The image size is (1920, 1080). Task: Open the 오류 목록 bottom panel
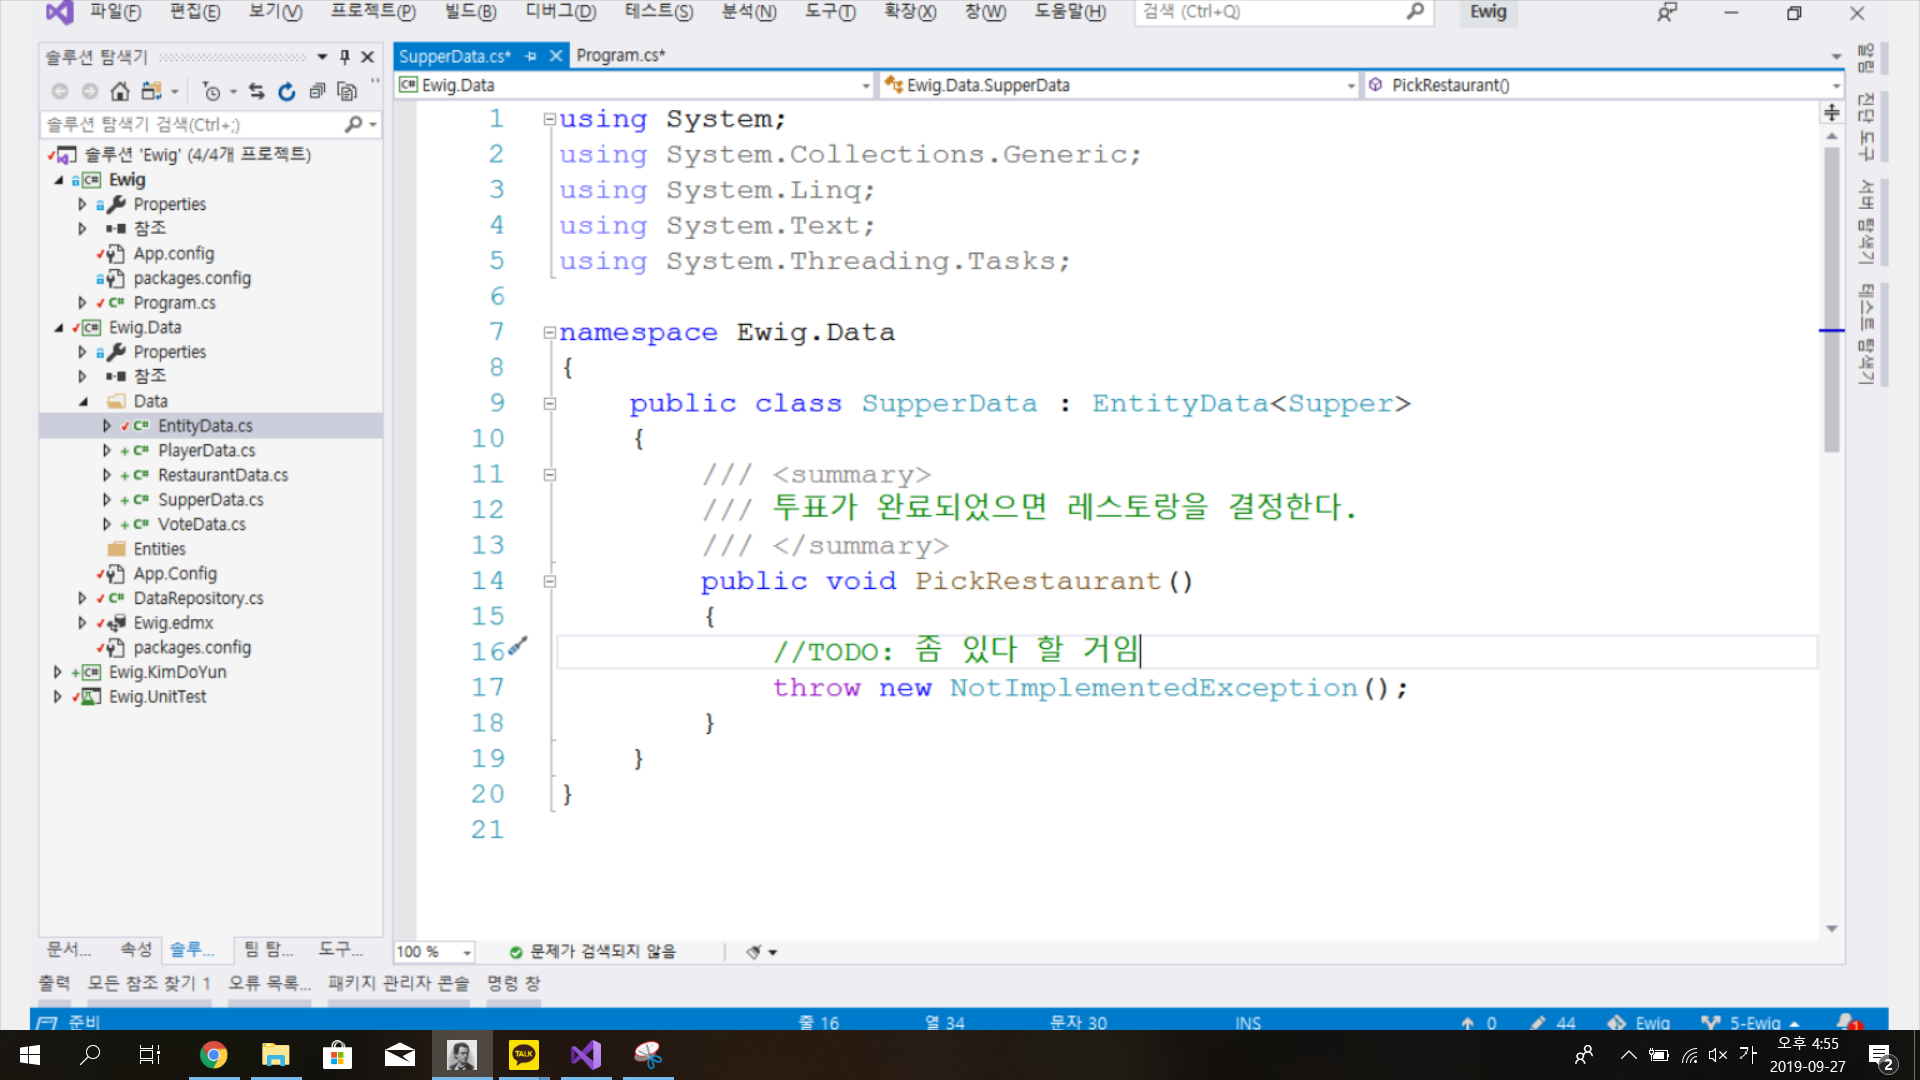(269, 983)
